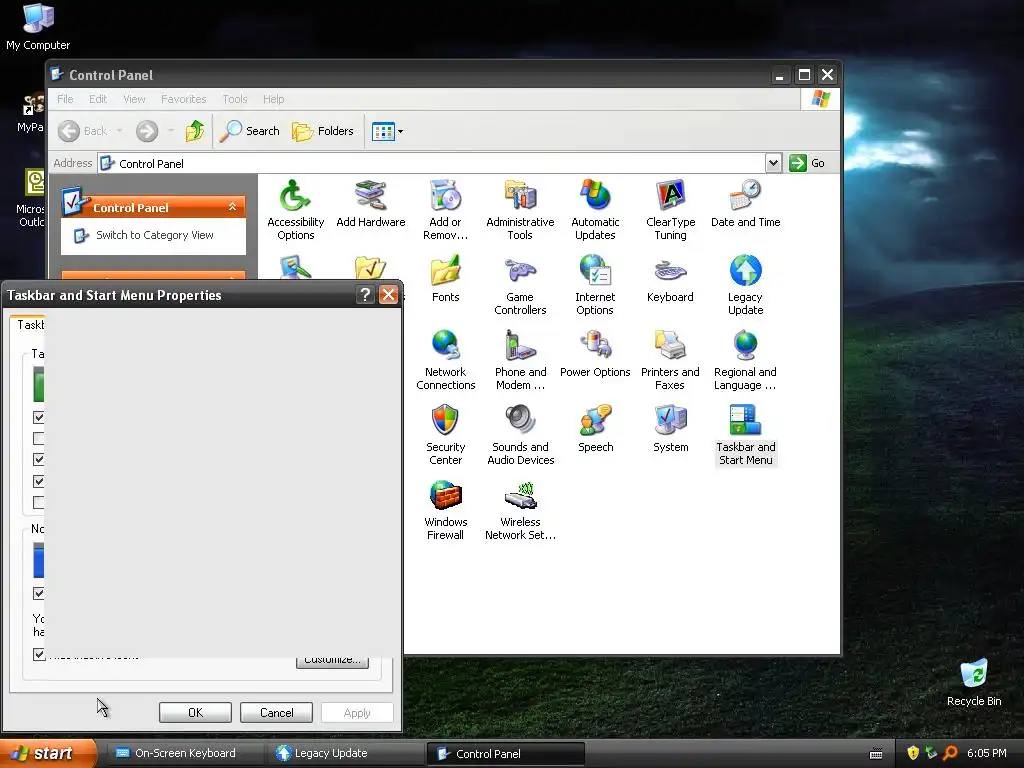Toggle the second (unchecked) taskbar appearance checkbox

(39, 438)
